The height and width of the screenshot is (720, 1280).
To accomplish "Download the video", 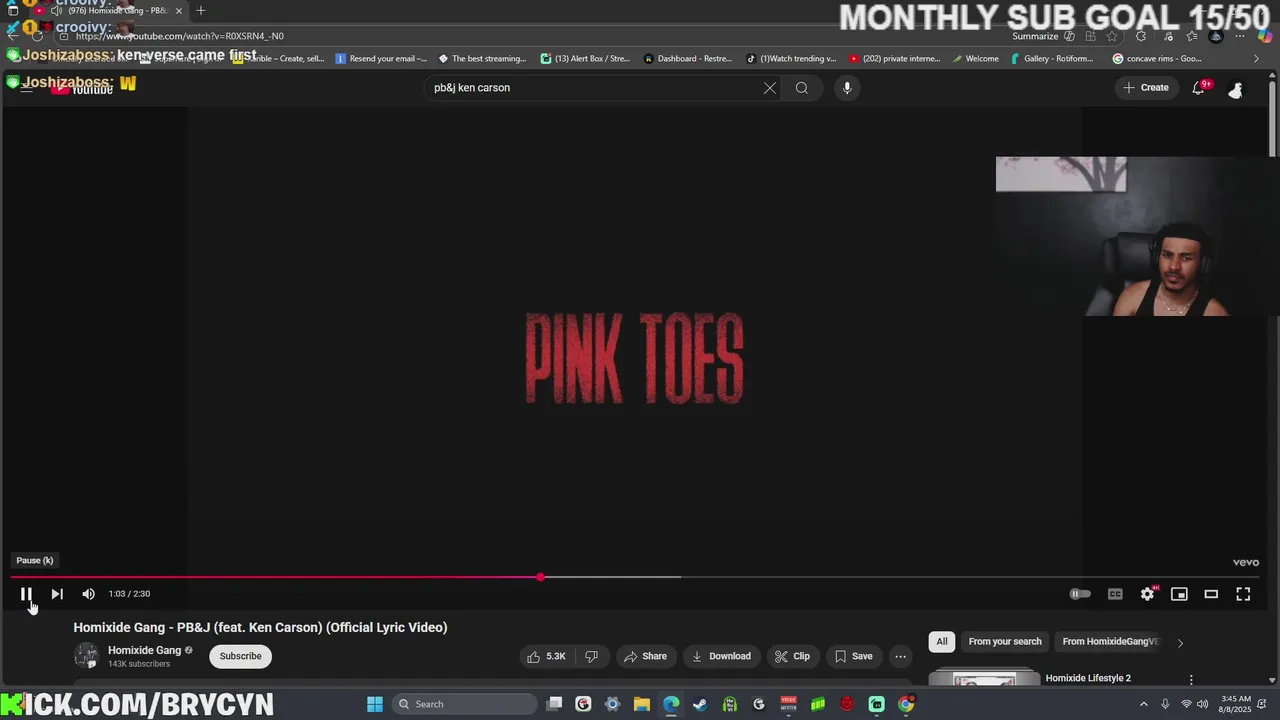I will (721, 656).
